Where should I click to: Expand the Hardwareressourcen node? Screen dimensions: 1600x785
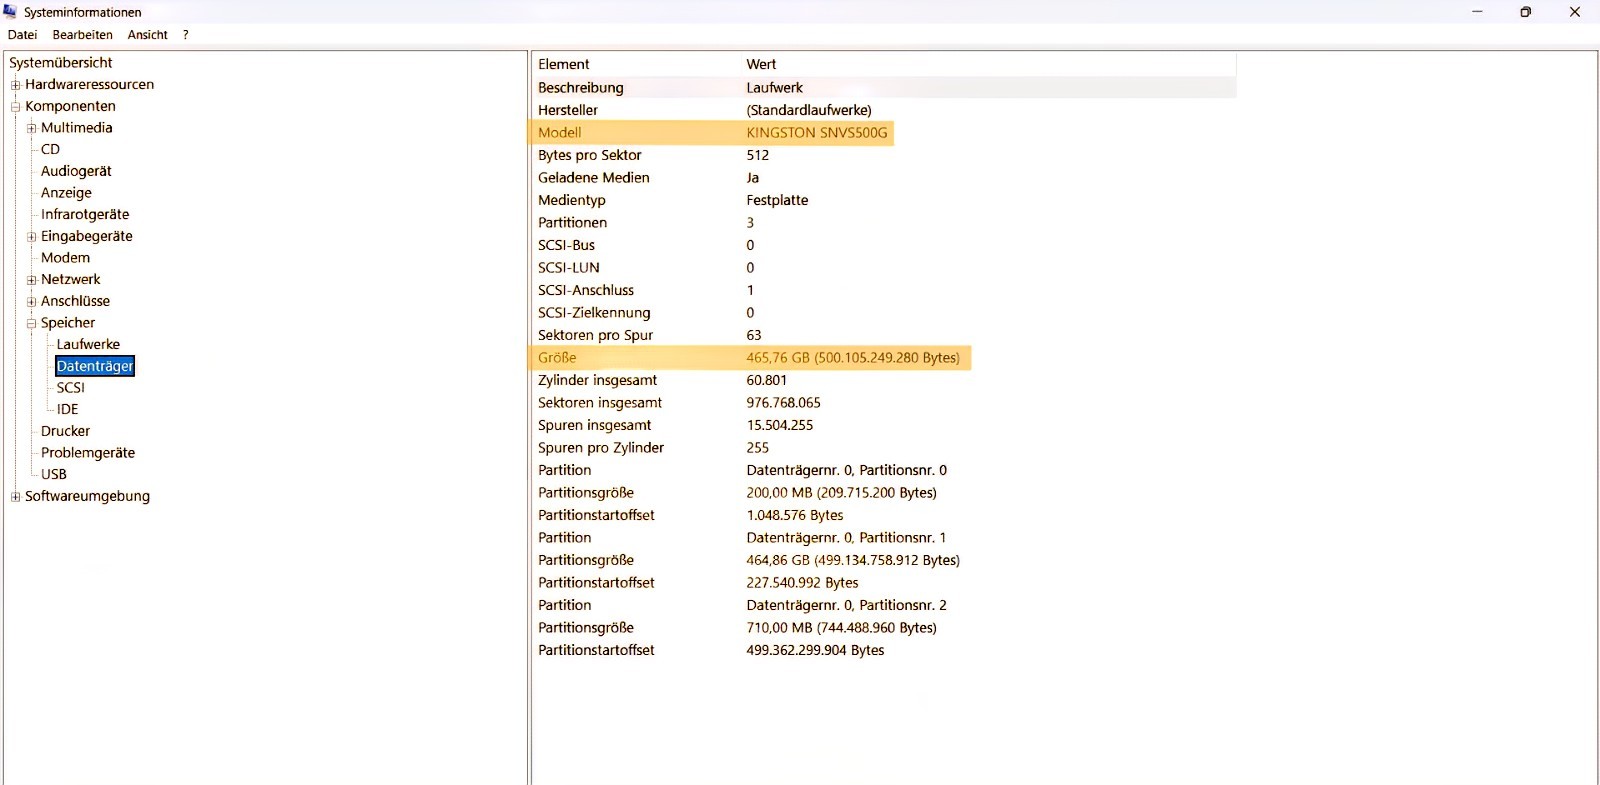coord(15,85)
